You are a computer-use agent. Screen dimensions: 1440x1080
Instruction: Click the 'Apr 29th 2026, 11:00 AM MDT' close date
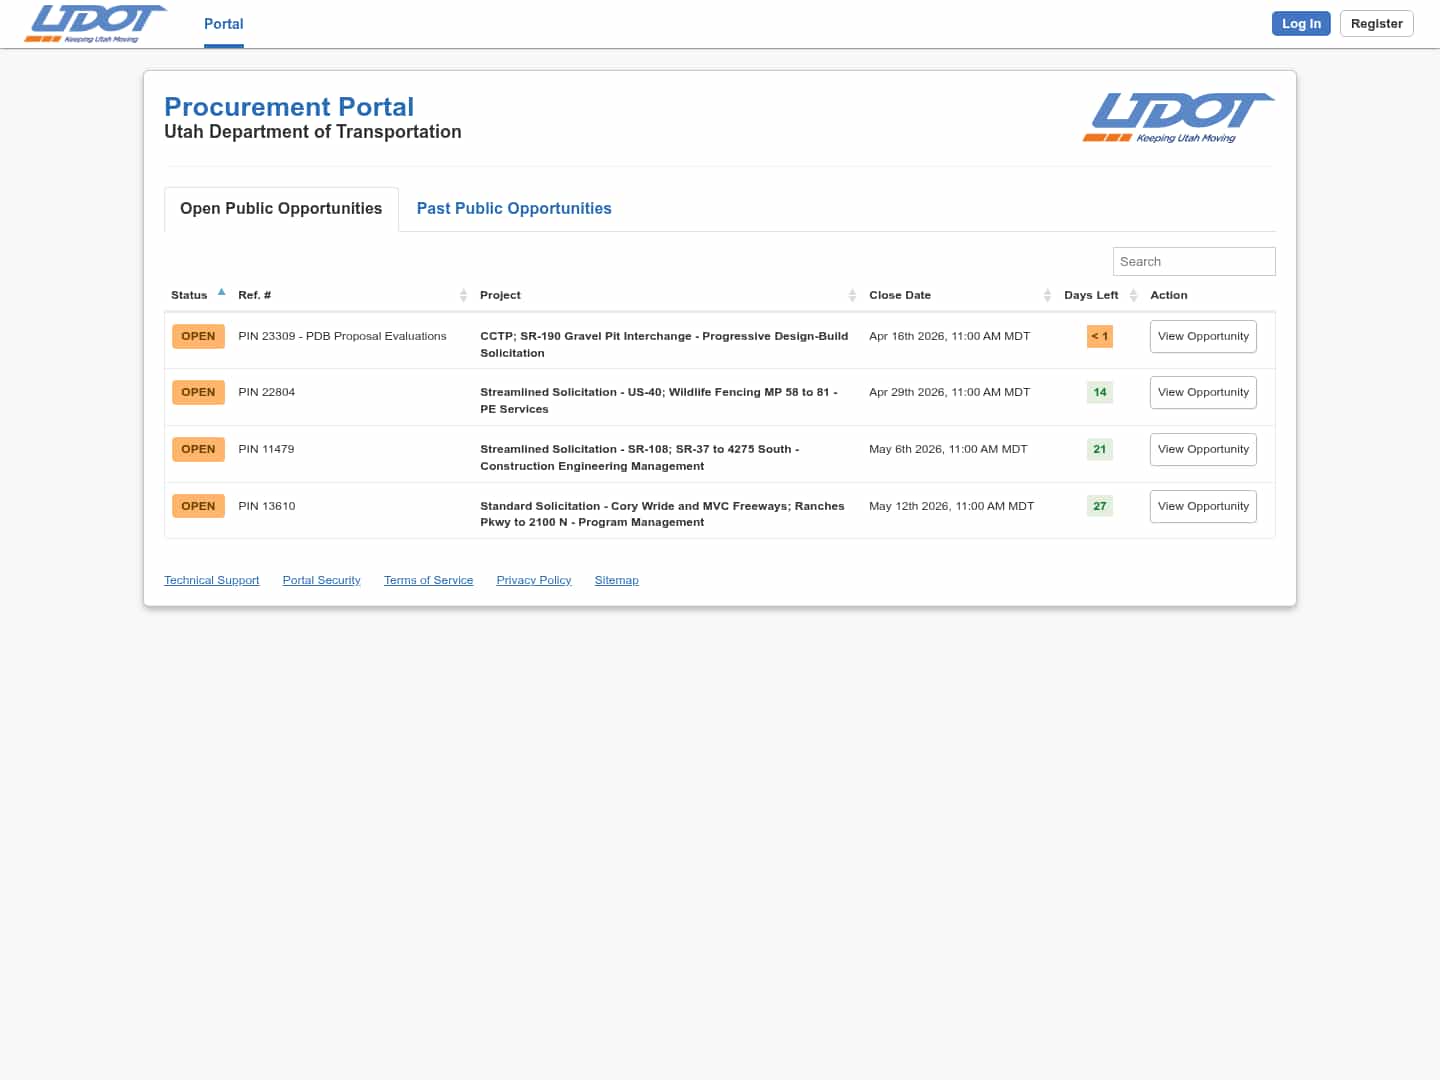(949, 393)
